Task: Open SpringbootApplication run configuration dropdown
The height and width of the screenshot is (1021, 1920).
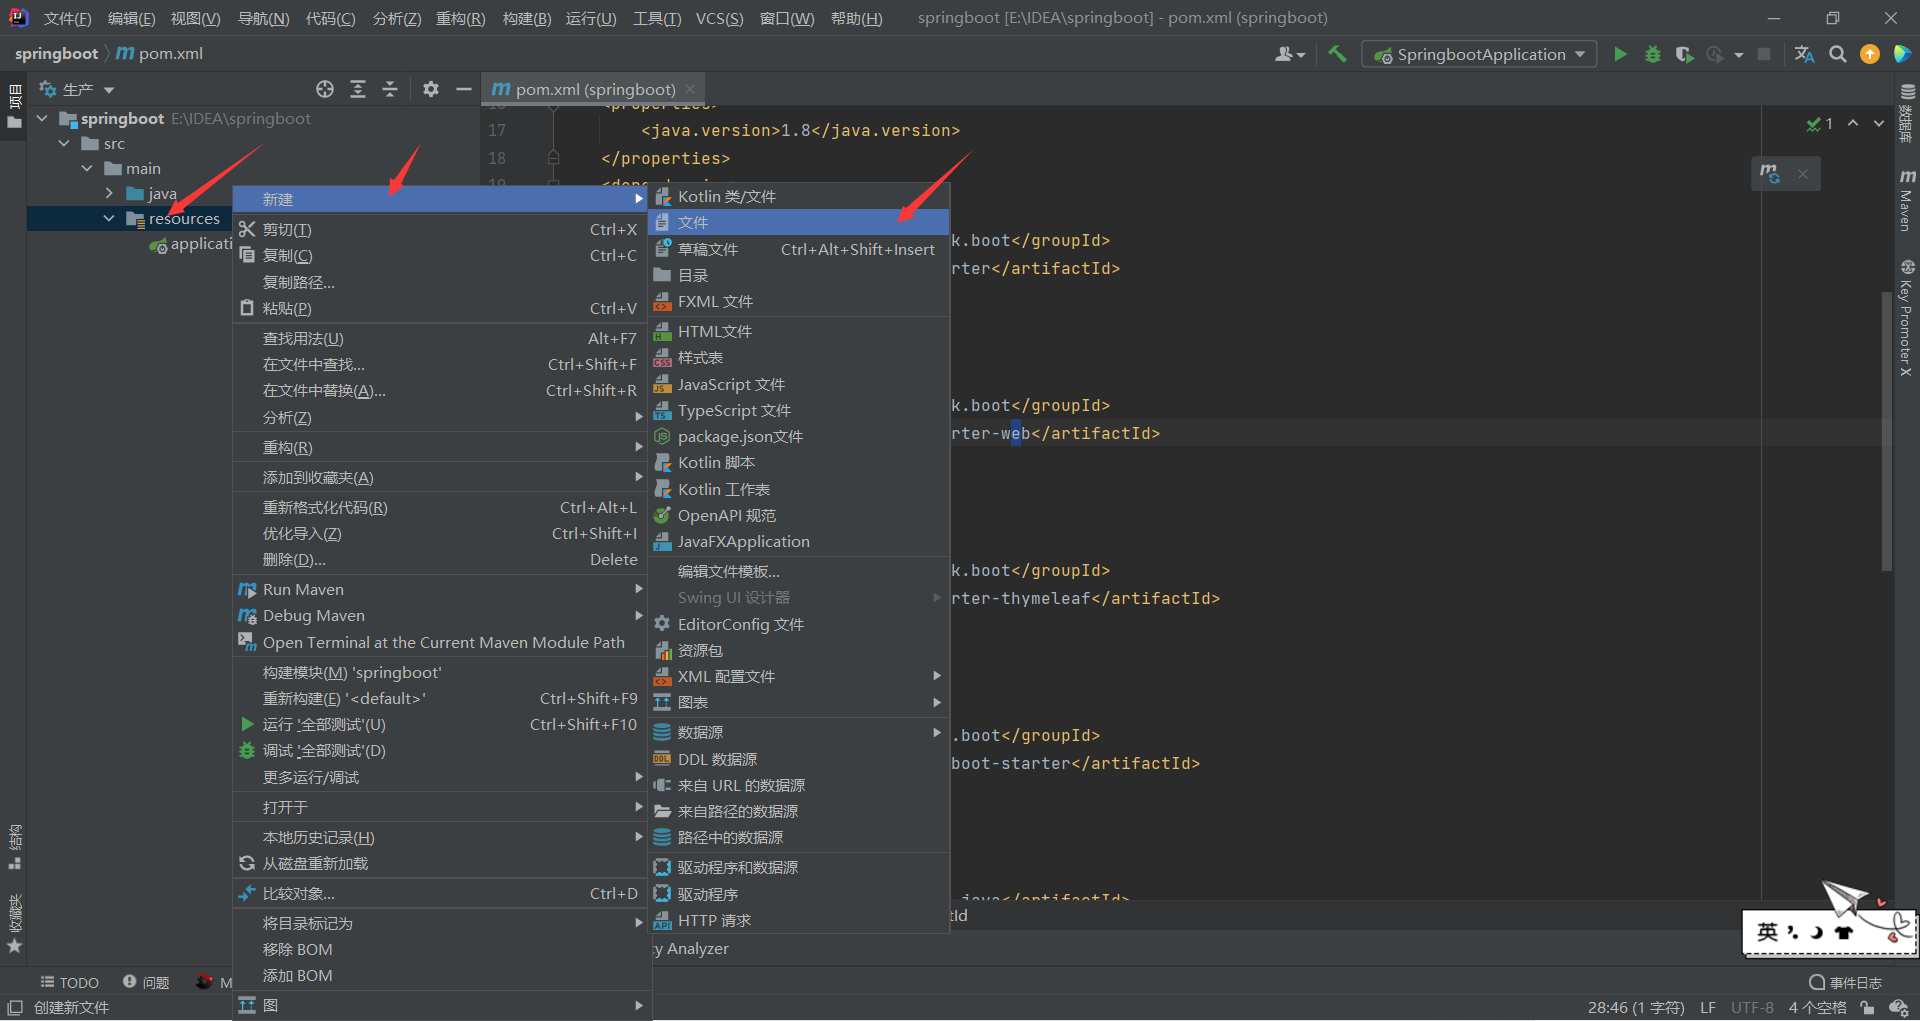Action: (x=1479, y=54)
